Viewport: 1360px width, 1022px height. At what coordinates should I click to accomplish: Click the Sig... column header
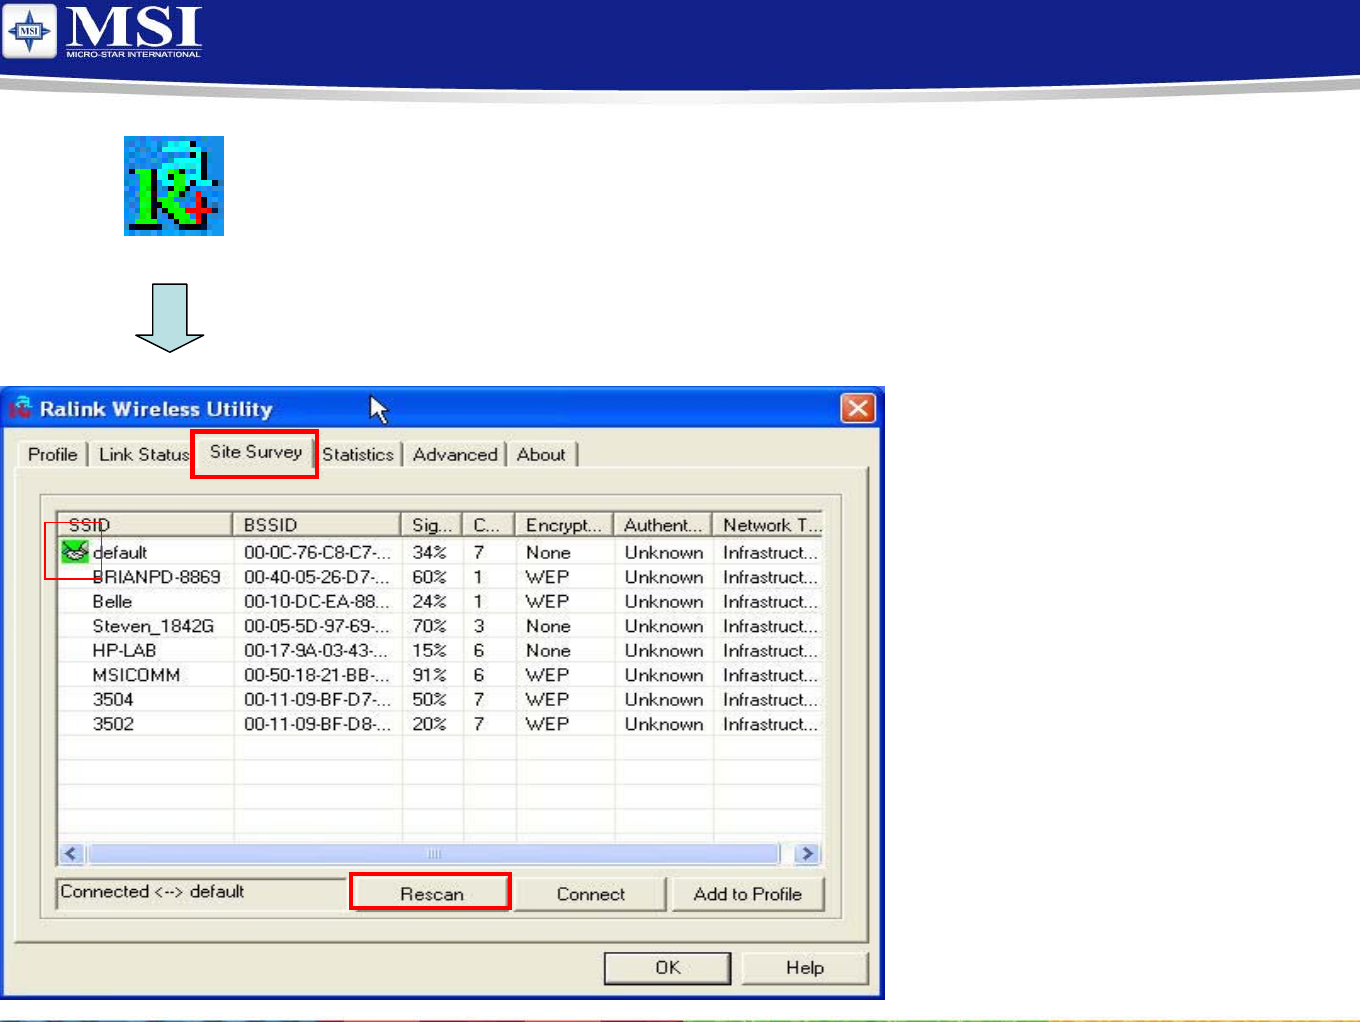(431, 525)
